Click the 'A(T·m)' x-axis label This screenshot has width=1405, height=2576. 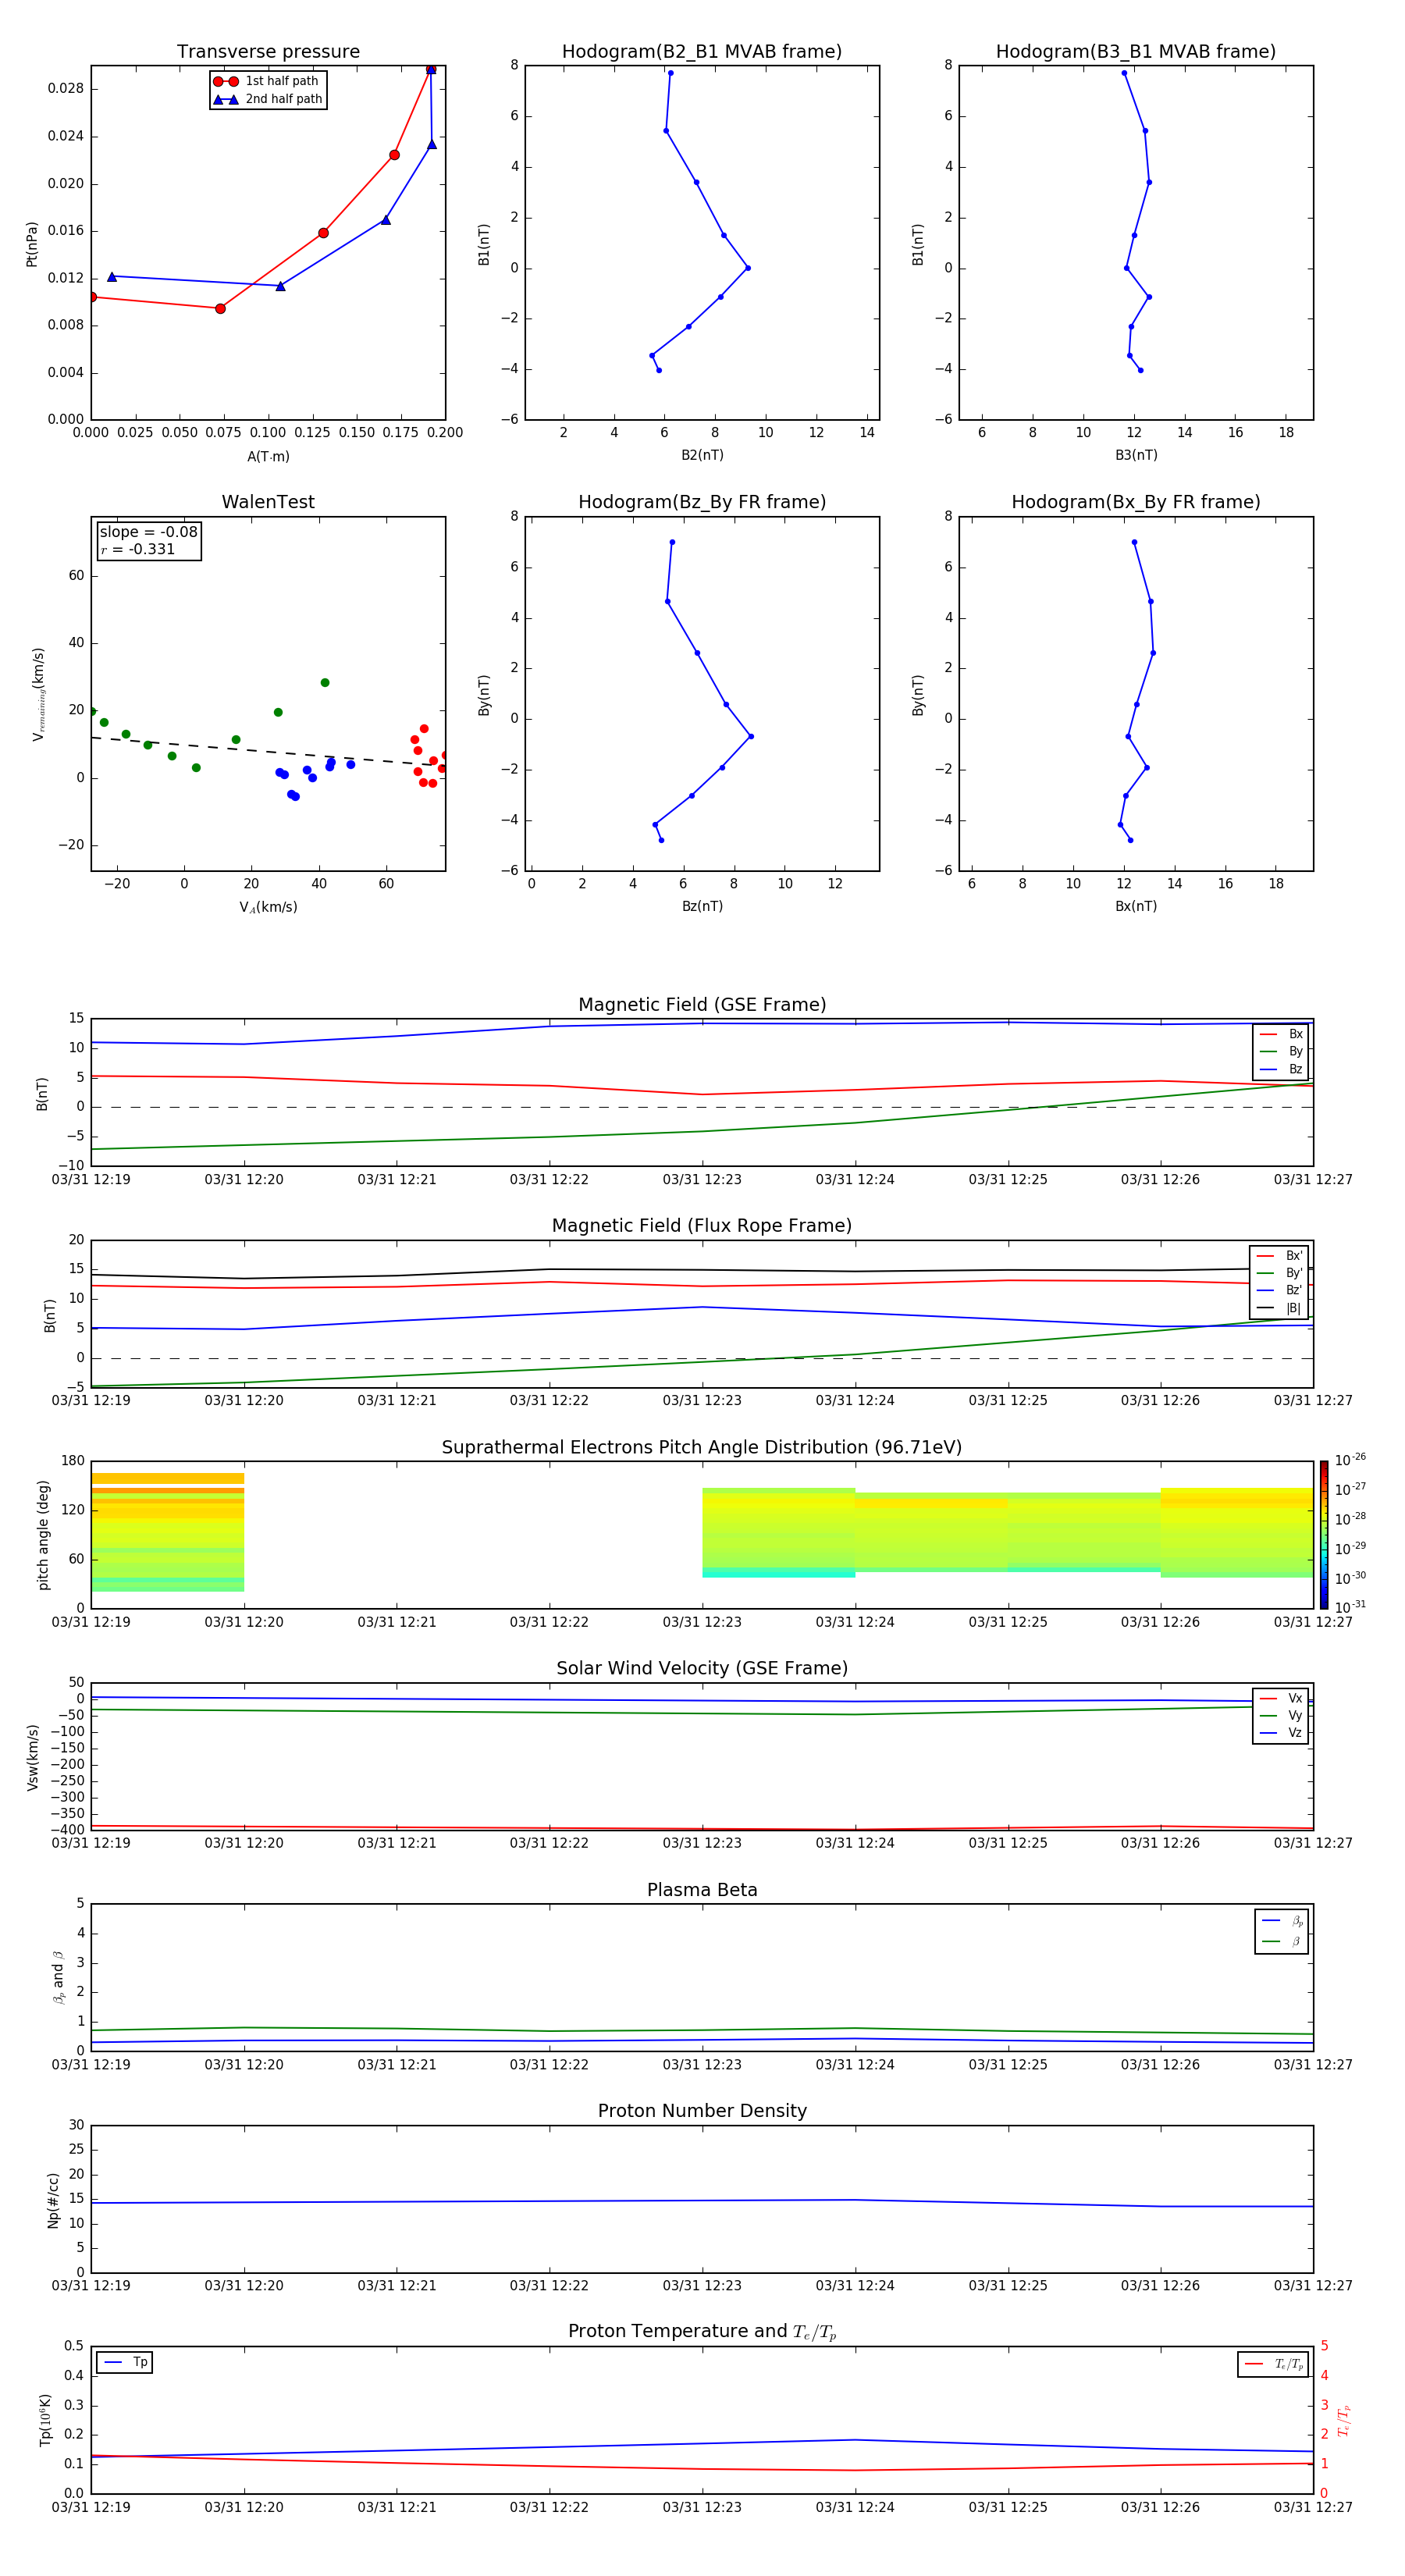pos(268,456)
